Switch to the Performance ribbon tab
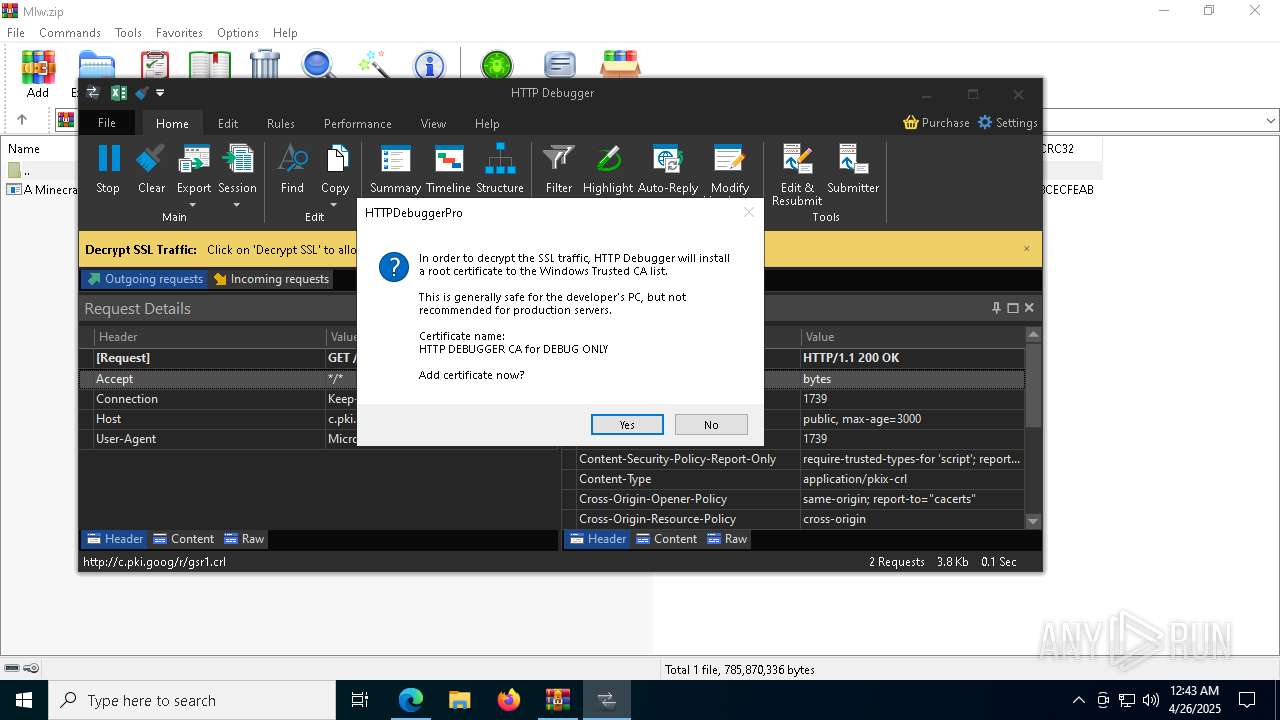 357,123
